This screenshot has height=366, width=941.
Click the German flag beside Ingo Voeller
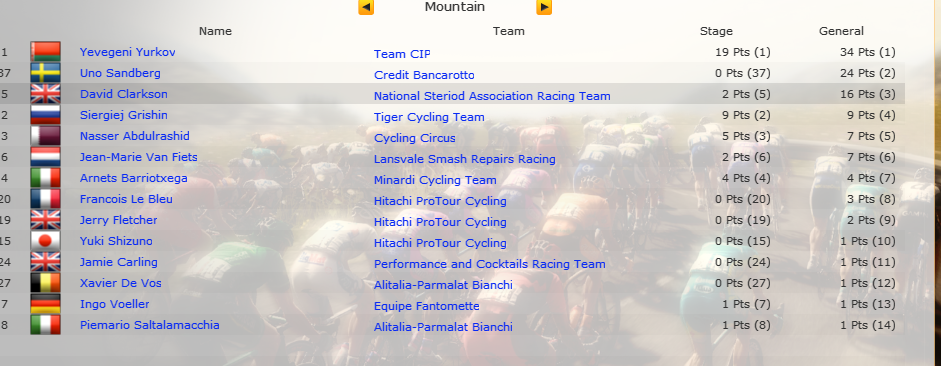[x=46, y=304]
